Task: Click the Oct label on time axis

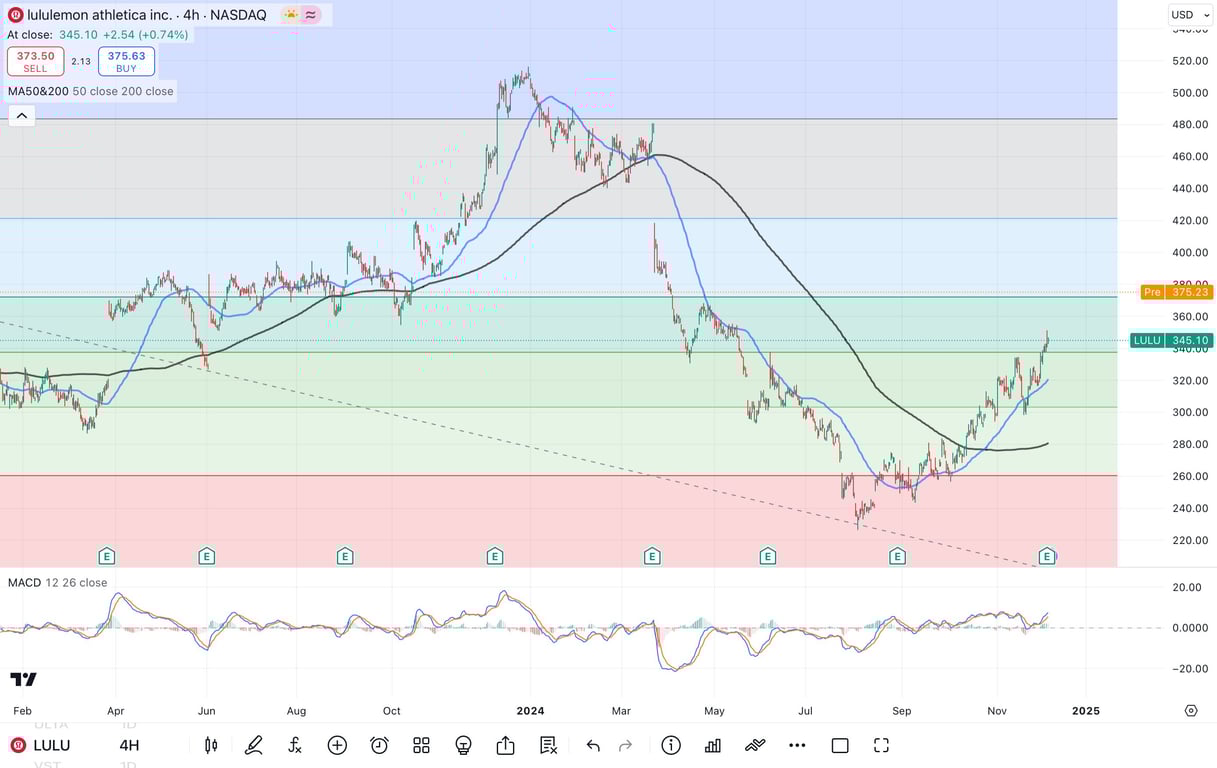Action: 391,711
